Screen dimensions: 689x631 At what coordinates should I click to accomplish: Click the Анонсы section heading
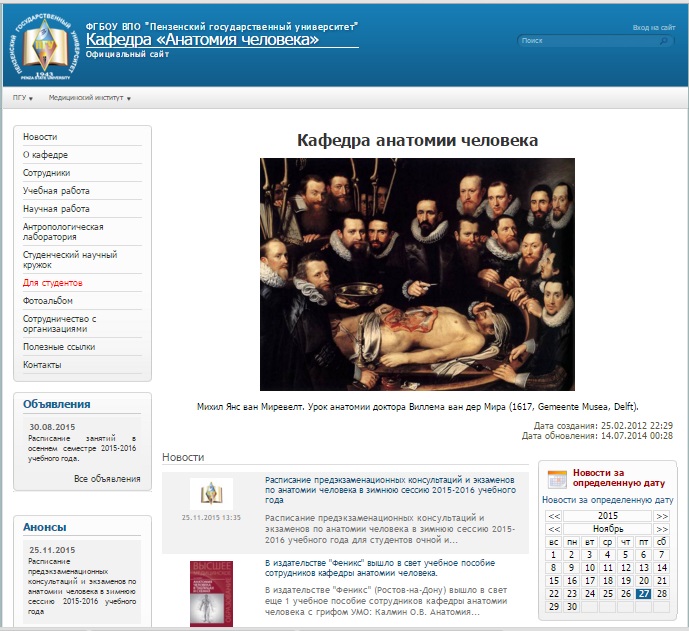point(45,527)
